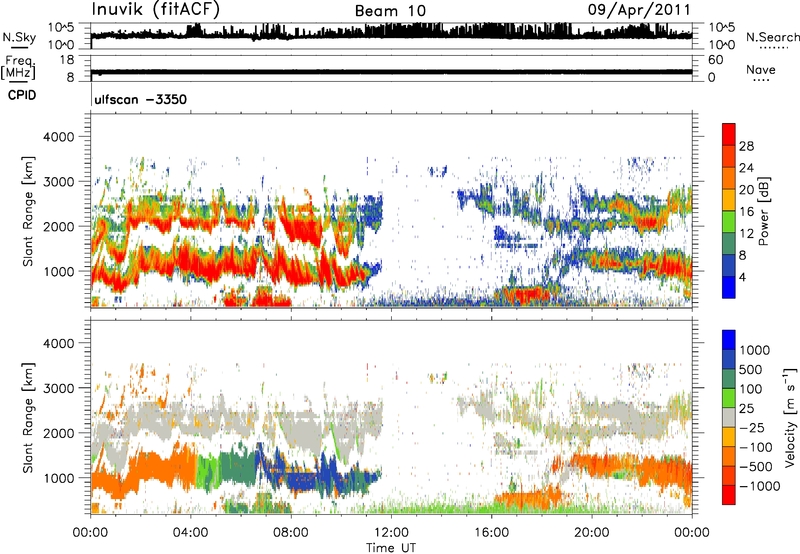
Task: Click the 'CPID' label
Action: tap(22, 95)
